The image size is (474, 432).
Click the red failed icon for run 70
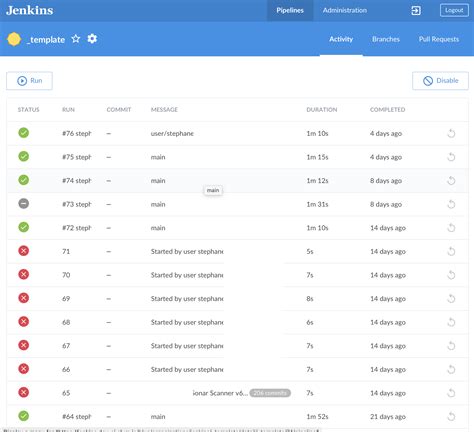23,274
